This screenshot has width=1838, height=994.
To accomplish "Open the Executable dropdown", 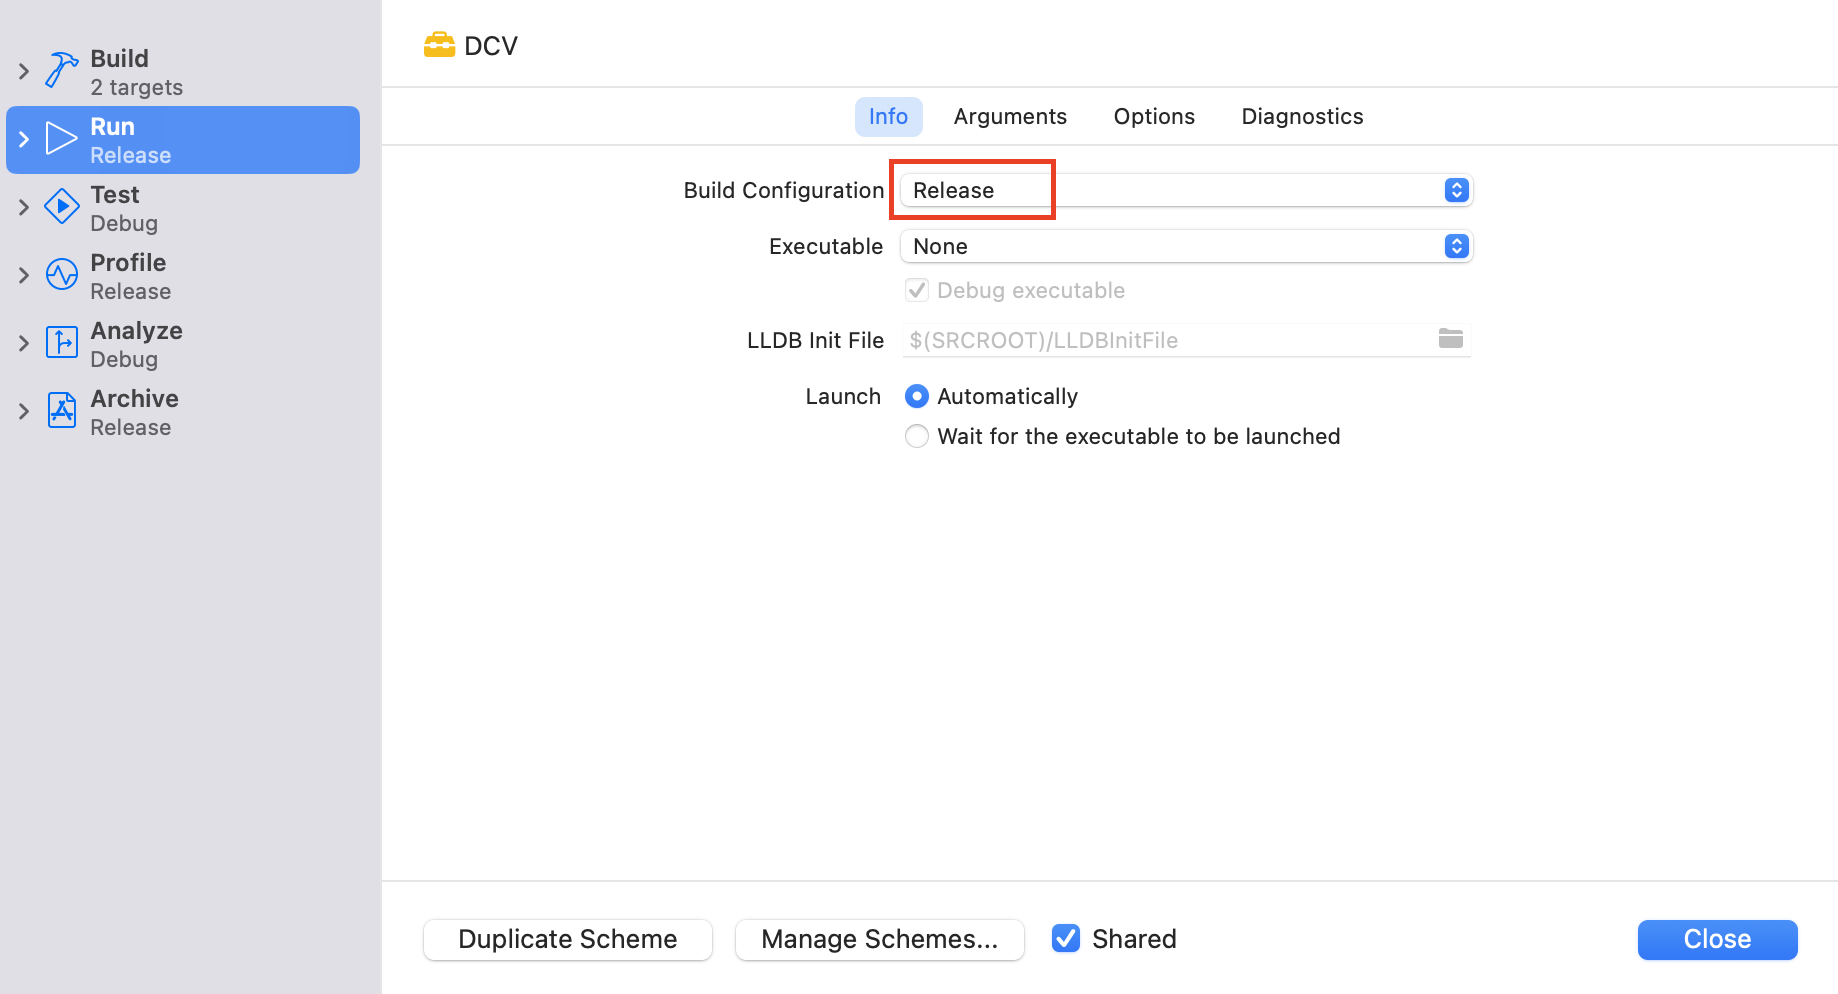I will (1186, 246).
